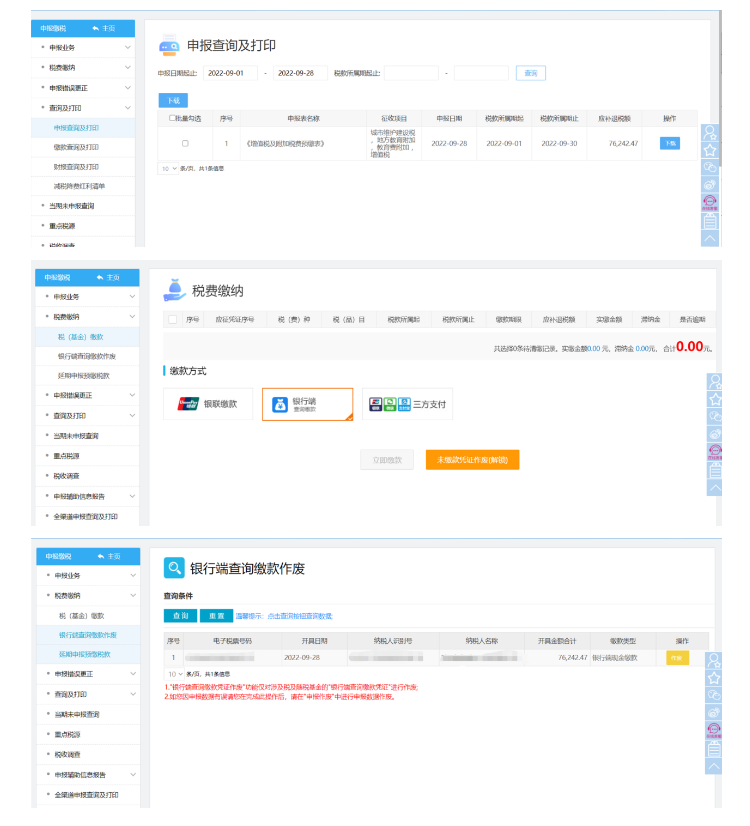The image size is (750, 826).
Task: Open 延期申报预缴税款 in the 税费缴纳 panel sidebar
Action: 83,376
